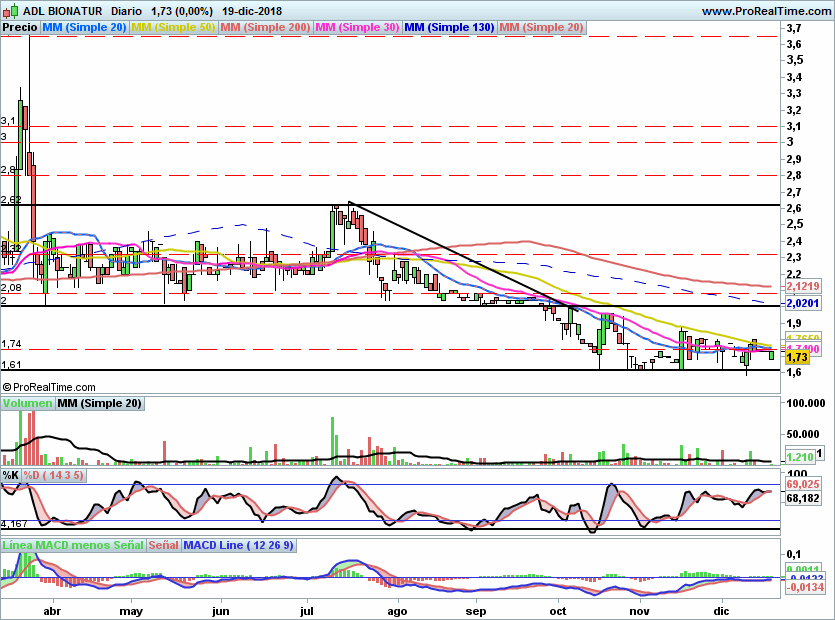Click the salmon MM (Simple 20) label after MM 130
Image resolution: width=835 pixels, height=620 pixels.
[542, 27]
